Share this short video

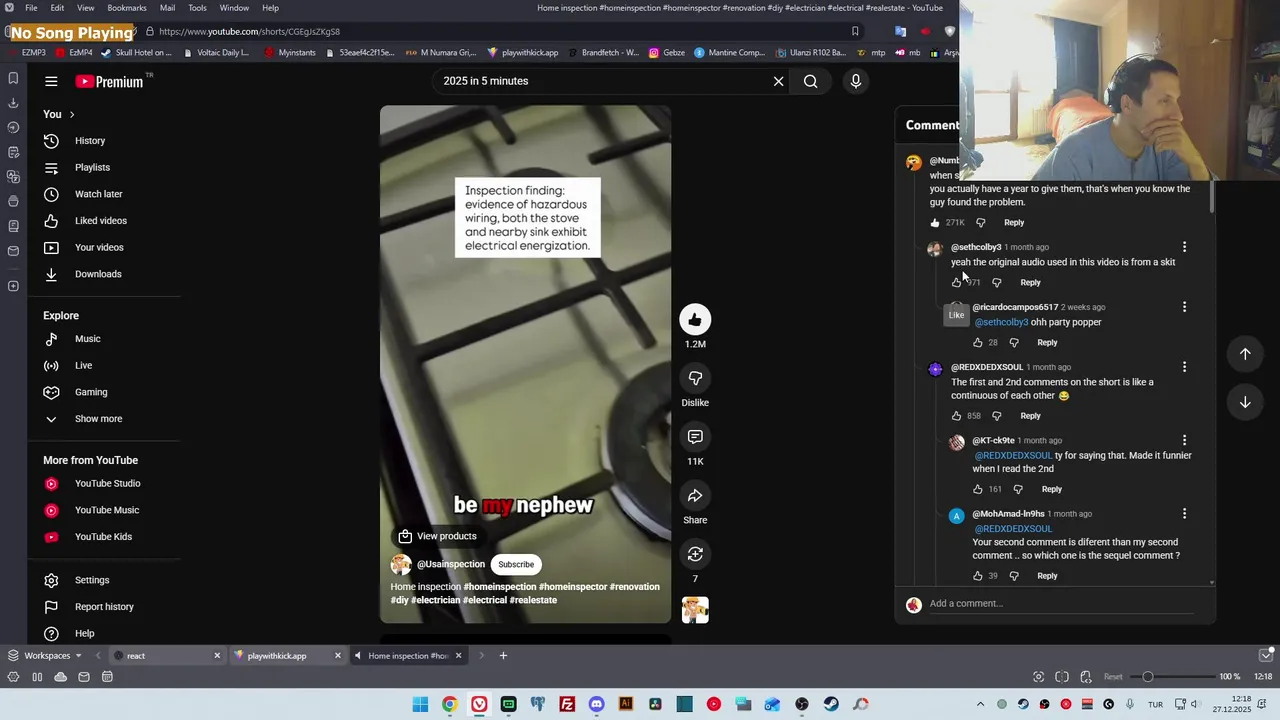click(695, 496)
